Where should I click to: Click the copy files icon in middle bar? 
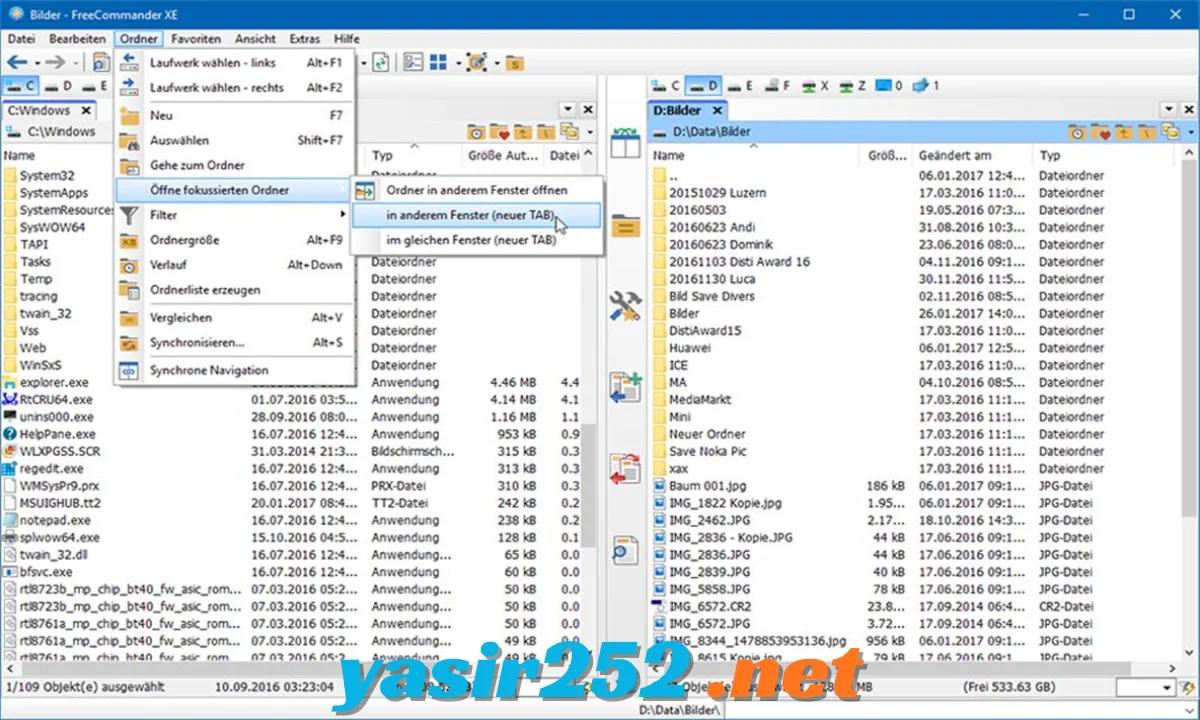click(x=625, y=386)
